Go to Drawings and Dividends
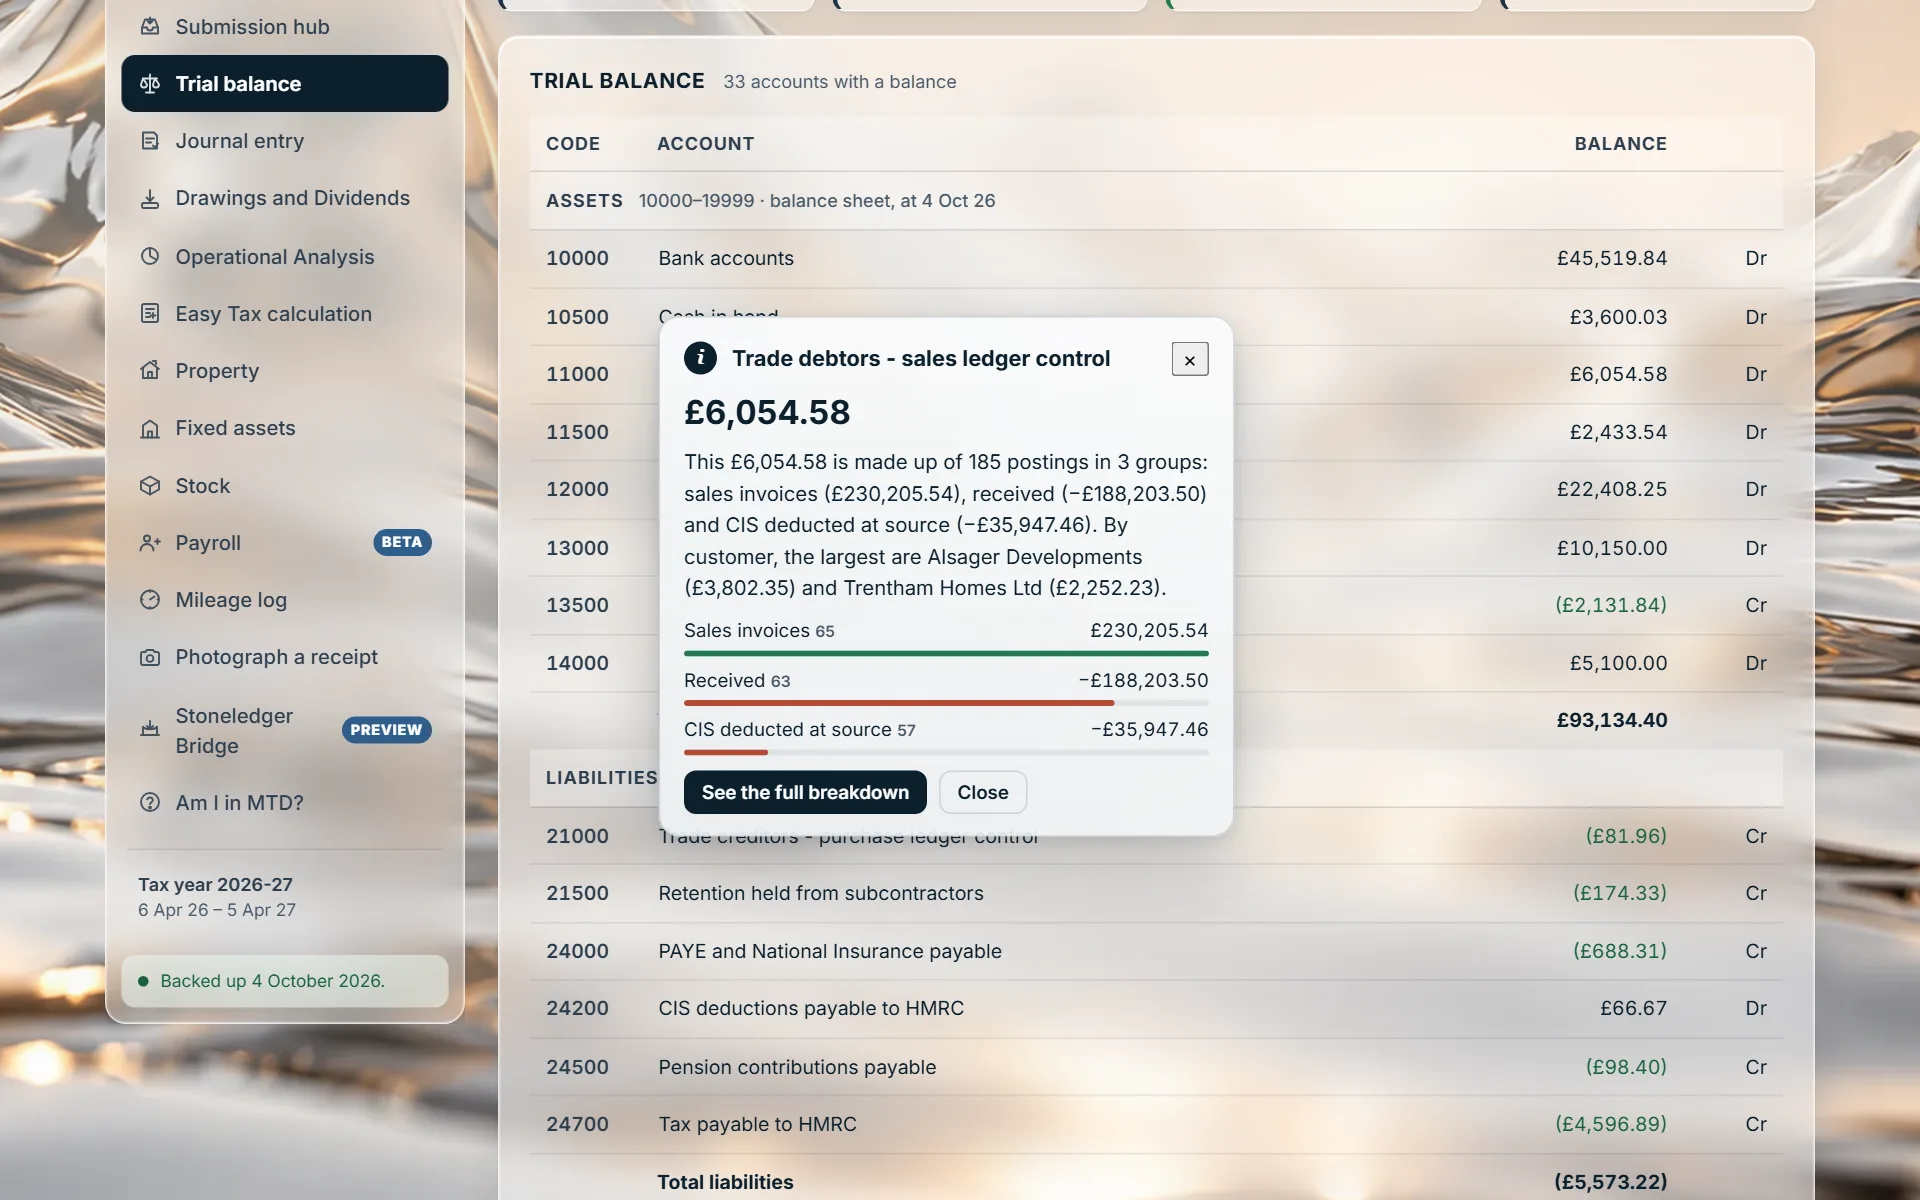This screenshot has height=1200, width=1920. click(x=285, y=199)
